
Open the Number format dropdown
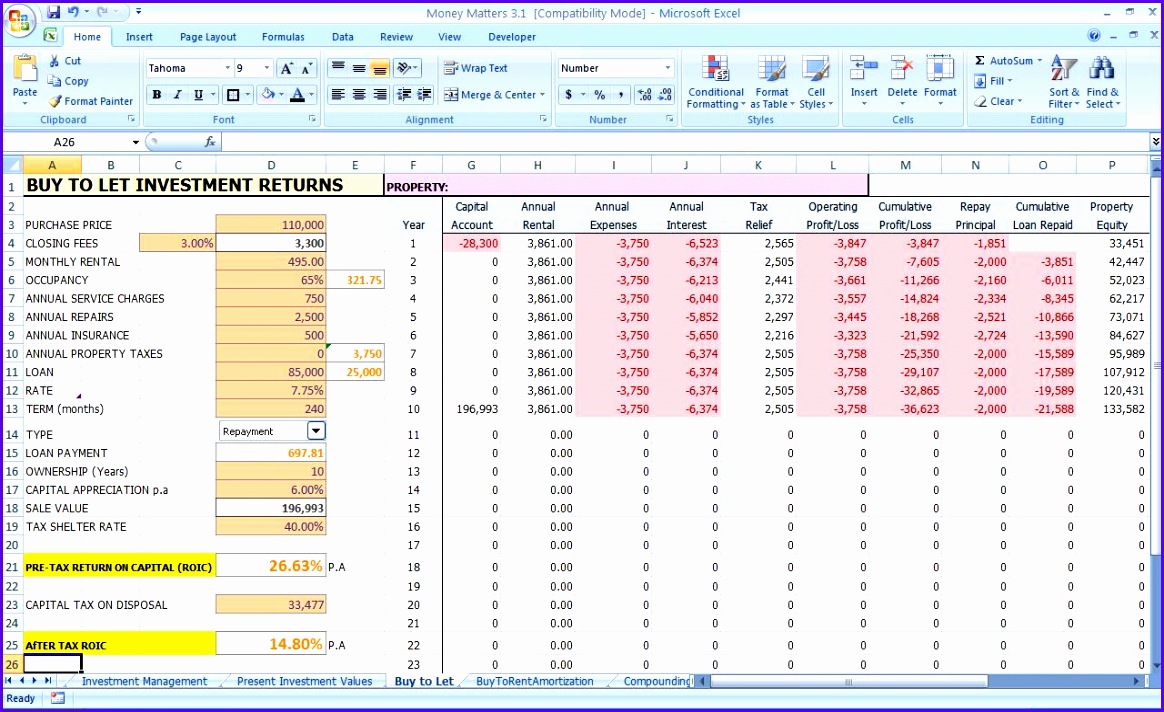(667, 68)
